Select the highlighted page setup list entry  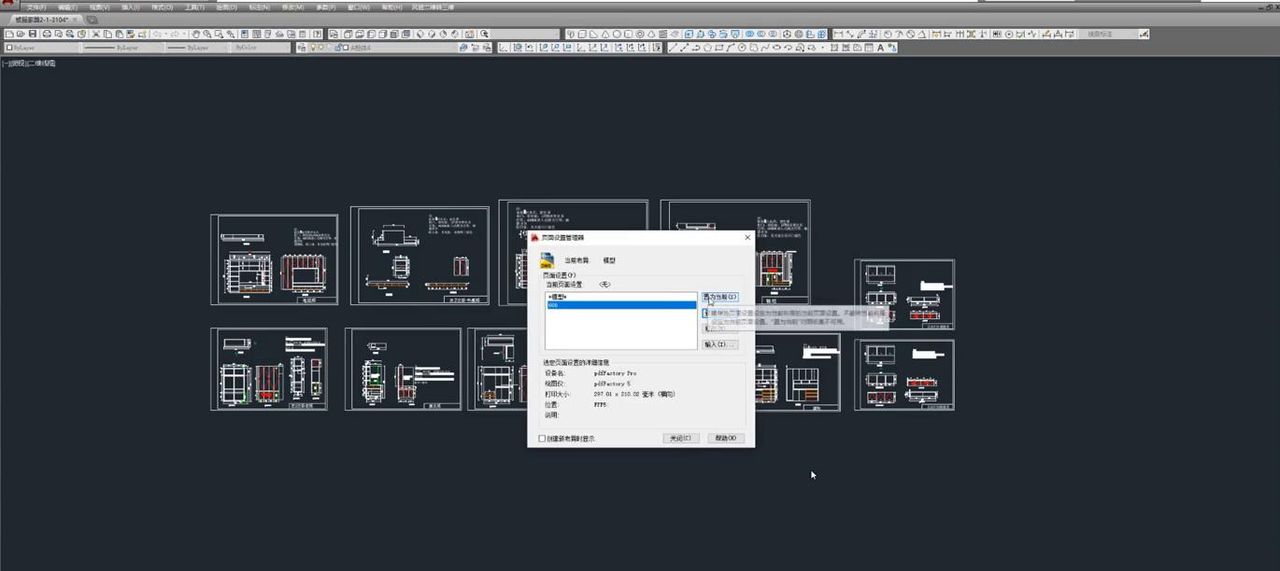coord(620,305)
